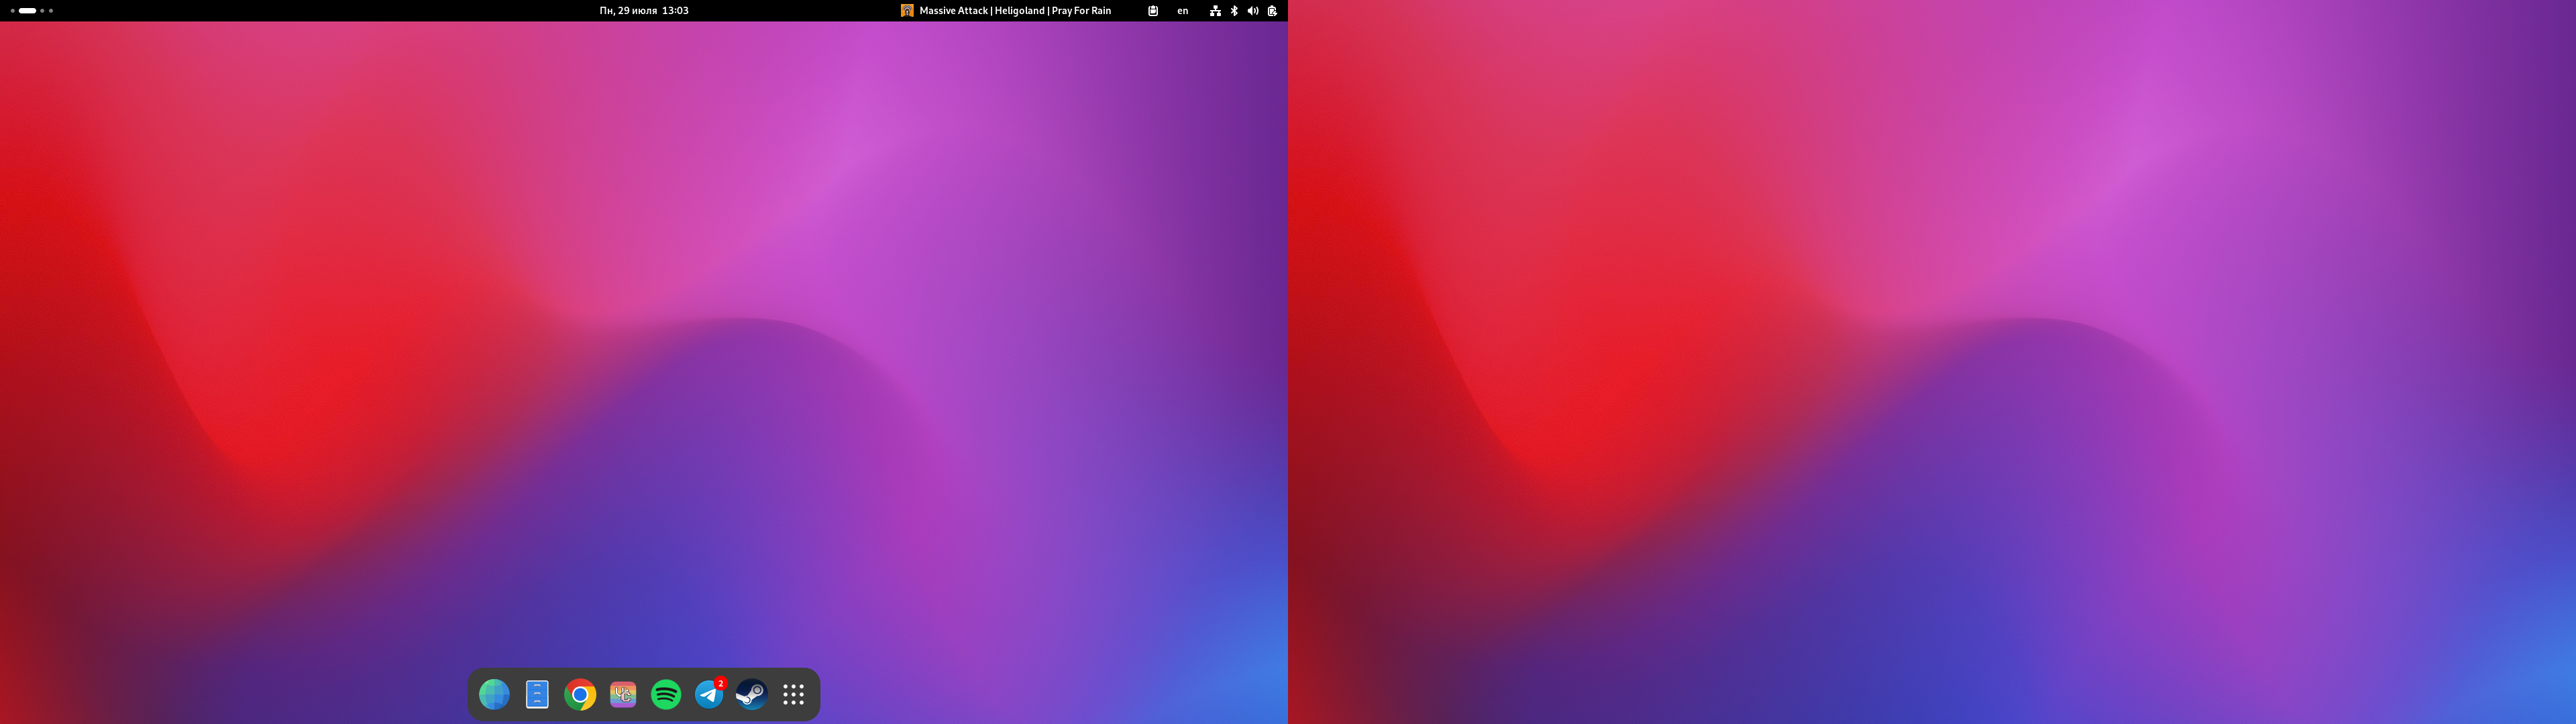Viewport: 2576px width, 724px height.
Task: Click the red Telegram notification badge
Action: [x=720, y=683]
